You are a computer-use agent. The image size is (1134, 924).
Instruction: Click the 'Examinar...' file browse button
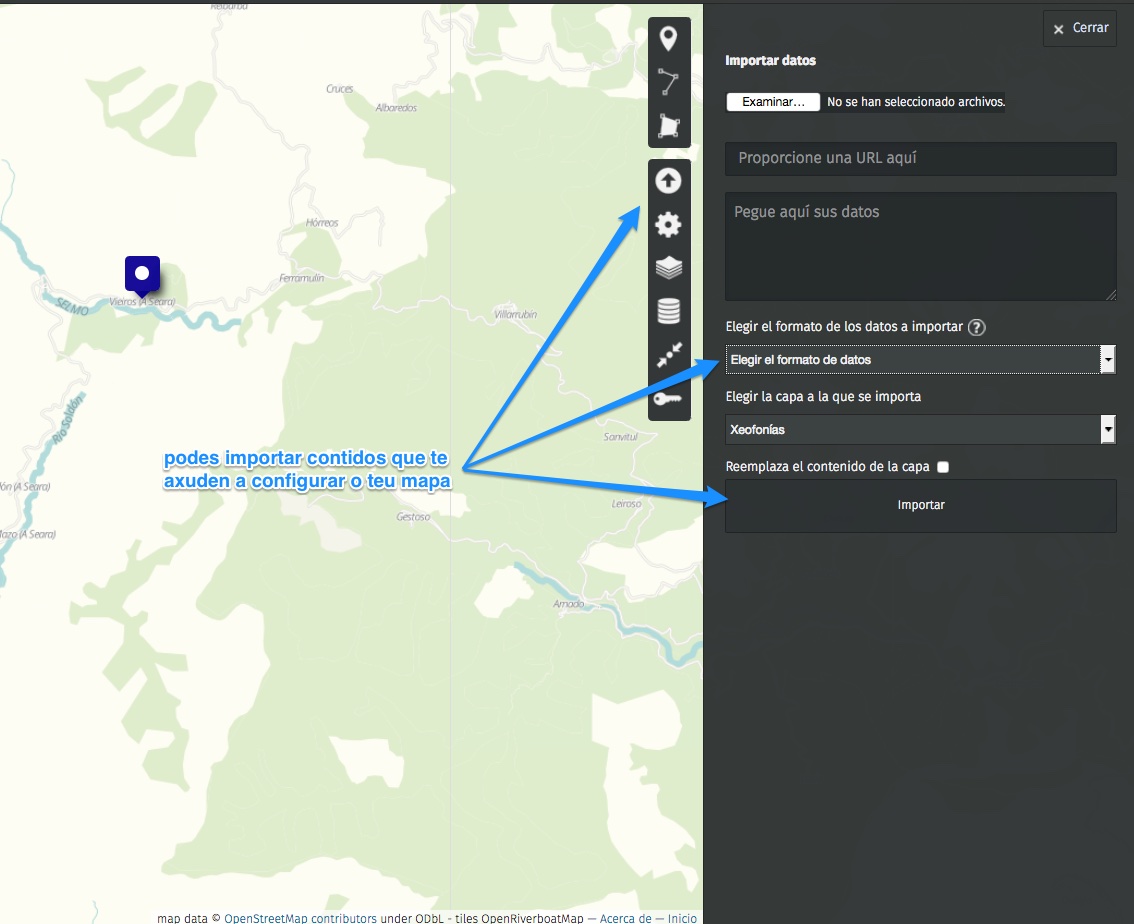coord(773,102)
